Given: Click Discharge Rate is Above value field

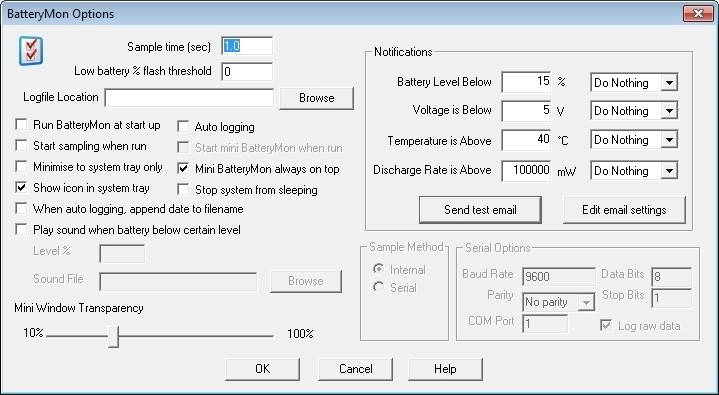Looking at the screenshot, I should click(x=526, y=171).
